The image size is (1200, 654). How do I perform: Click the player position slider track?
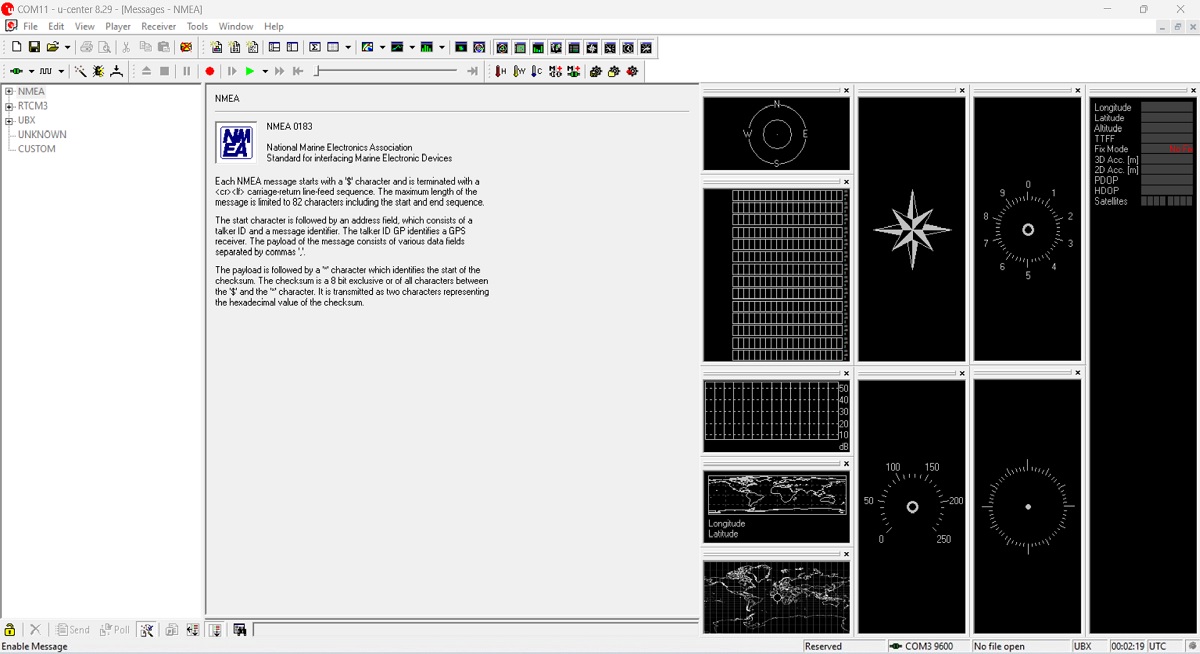pos(390,71)
